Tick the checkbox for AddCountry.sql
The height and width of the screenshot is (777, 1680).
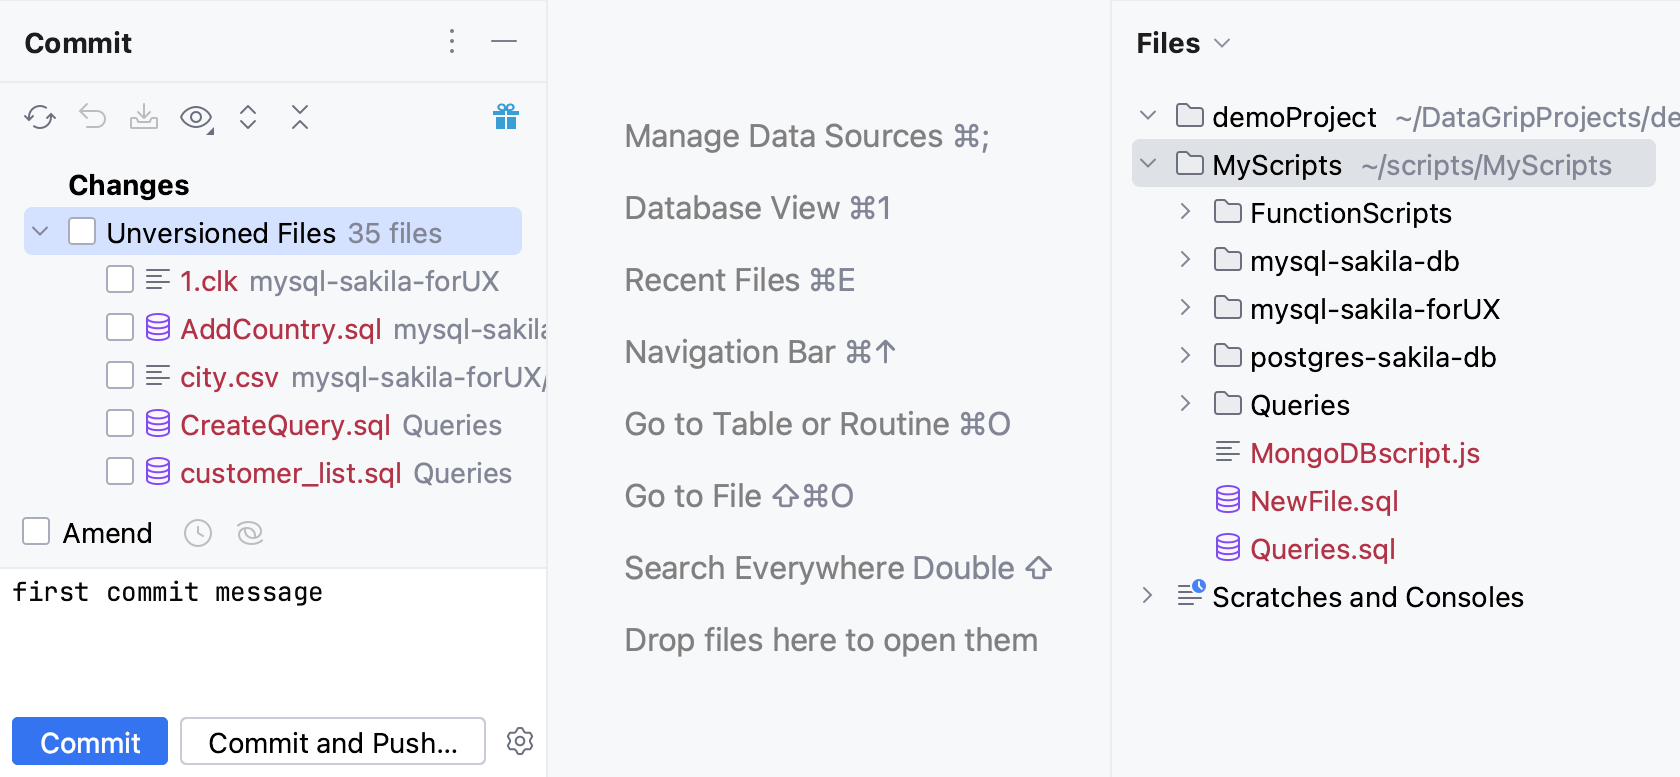pyautogui.click(x=120, y=327)
